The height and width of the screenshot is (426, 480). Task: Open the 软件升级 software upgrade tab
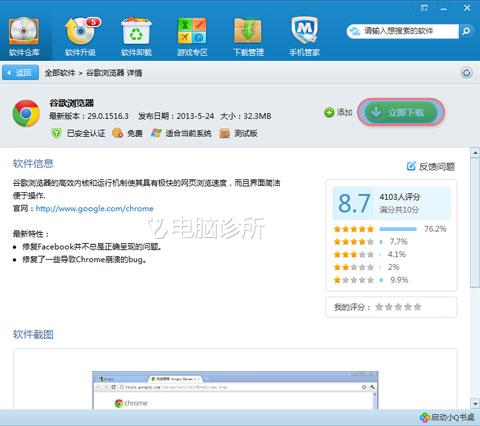(80, 37)
